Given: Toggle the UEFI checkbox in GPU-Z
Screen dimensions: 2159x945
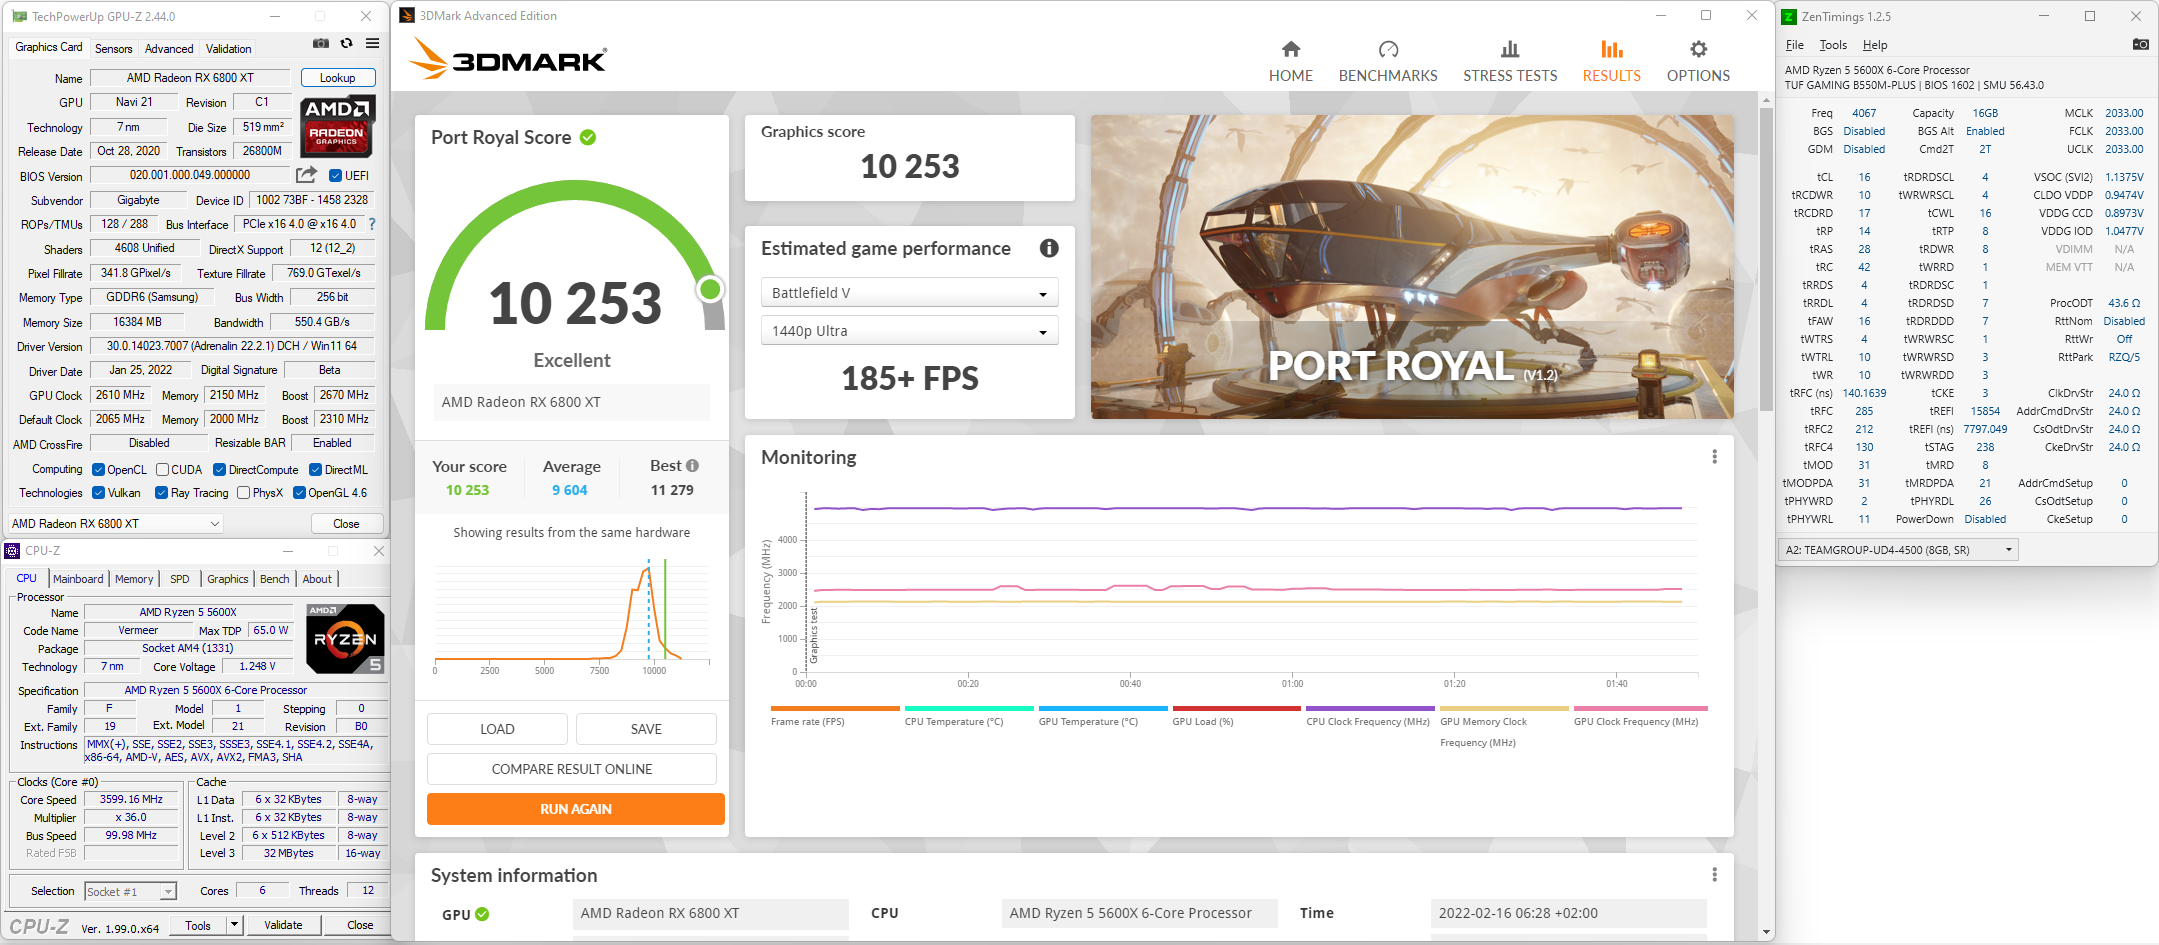Looking at the screenshot, I should (x=336, y=176).
